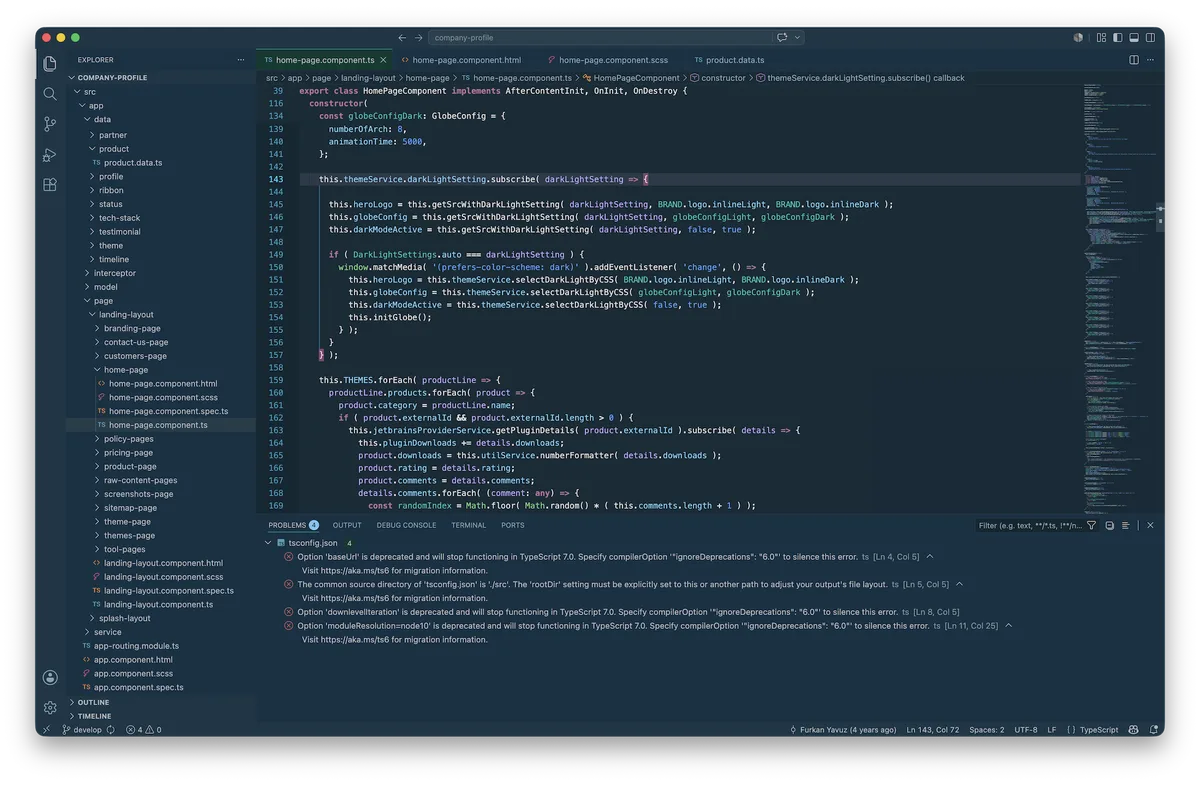Screen dimensions: 1200x787
Task: Open the TERMINAL panel tab
Action: [468, 525]
